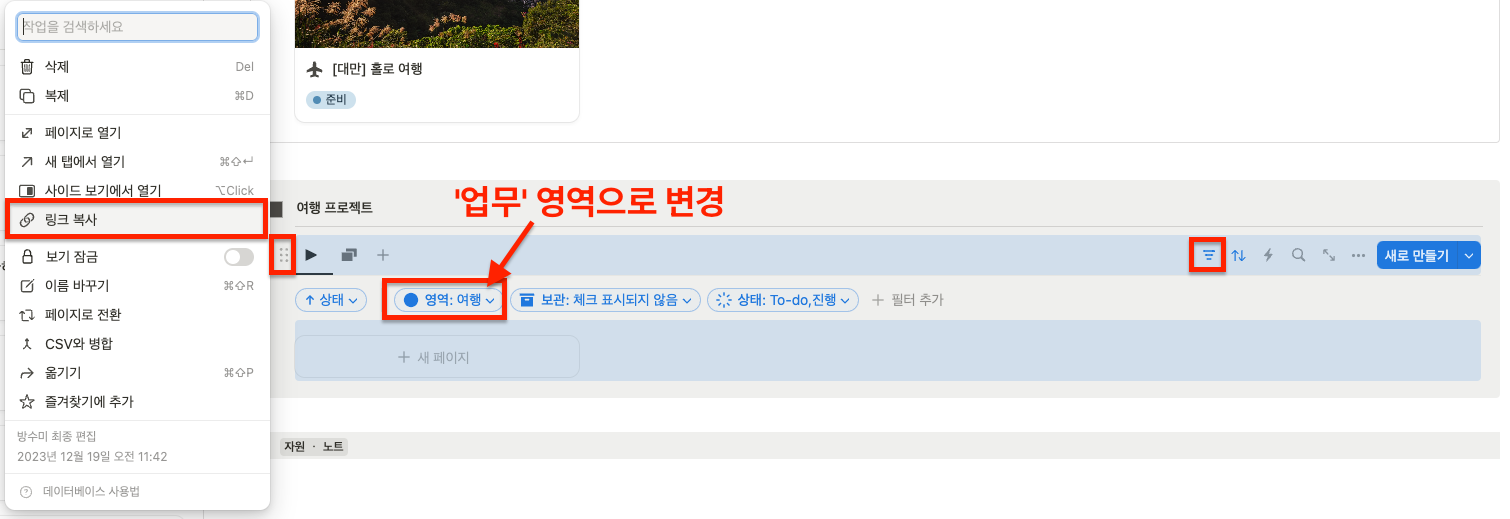Click the filter icon in the database toolbar
Image resolution: width=1510 pixels, height=519 pixels.
[x=1209, y=255]
